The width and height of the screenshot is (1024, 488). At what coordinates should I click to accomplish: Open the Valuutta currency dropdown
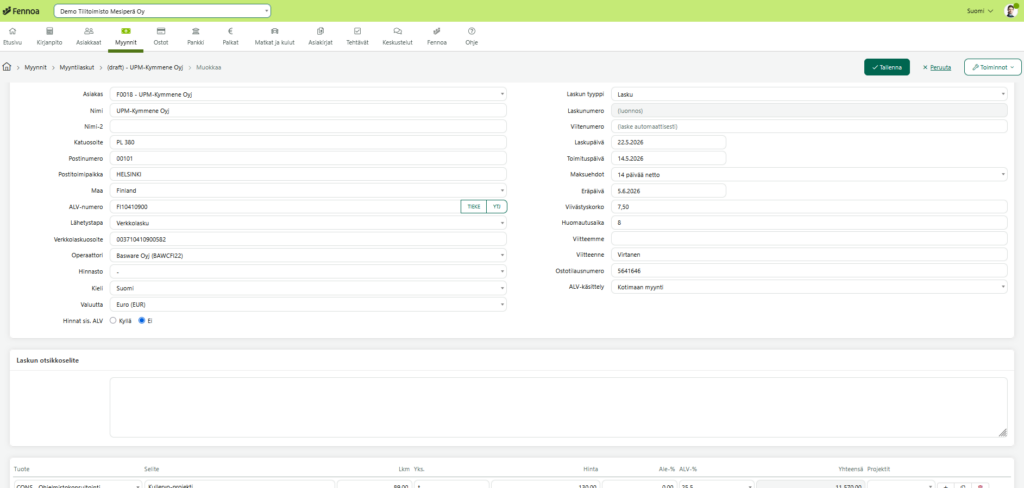(308, 304)
